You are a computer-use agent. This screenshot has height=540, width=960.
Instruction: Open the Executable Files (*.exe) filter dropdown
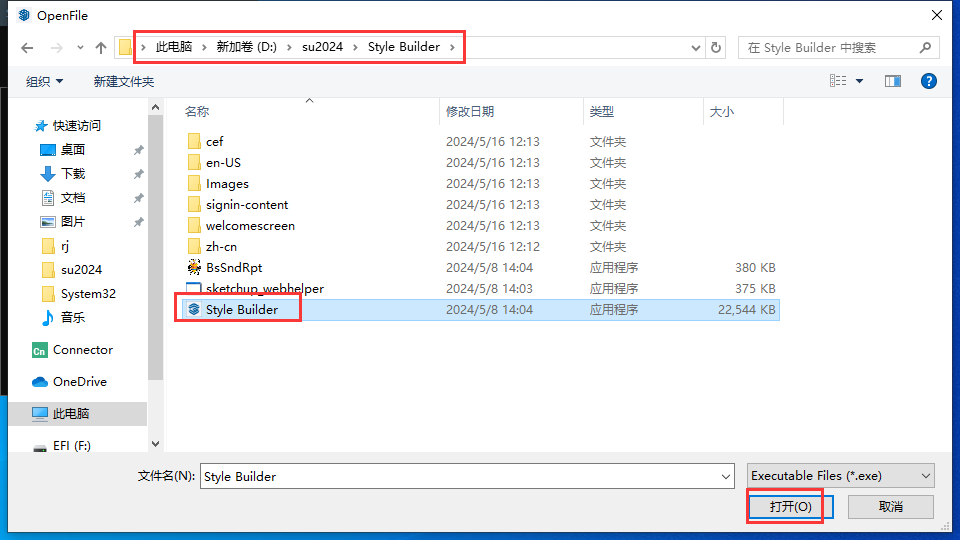(x=841, y=476)
